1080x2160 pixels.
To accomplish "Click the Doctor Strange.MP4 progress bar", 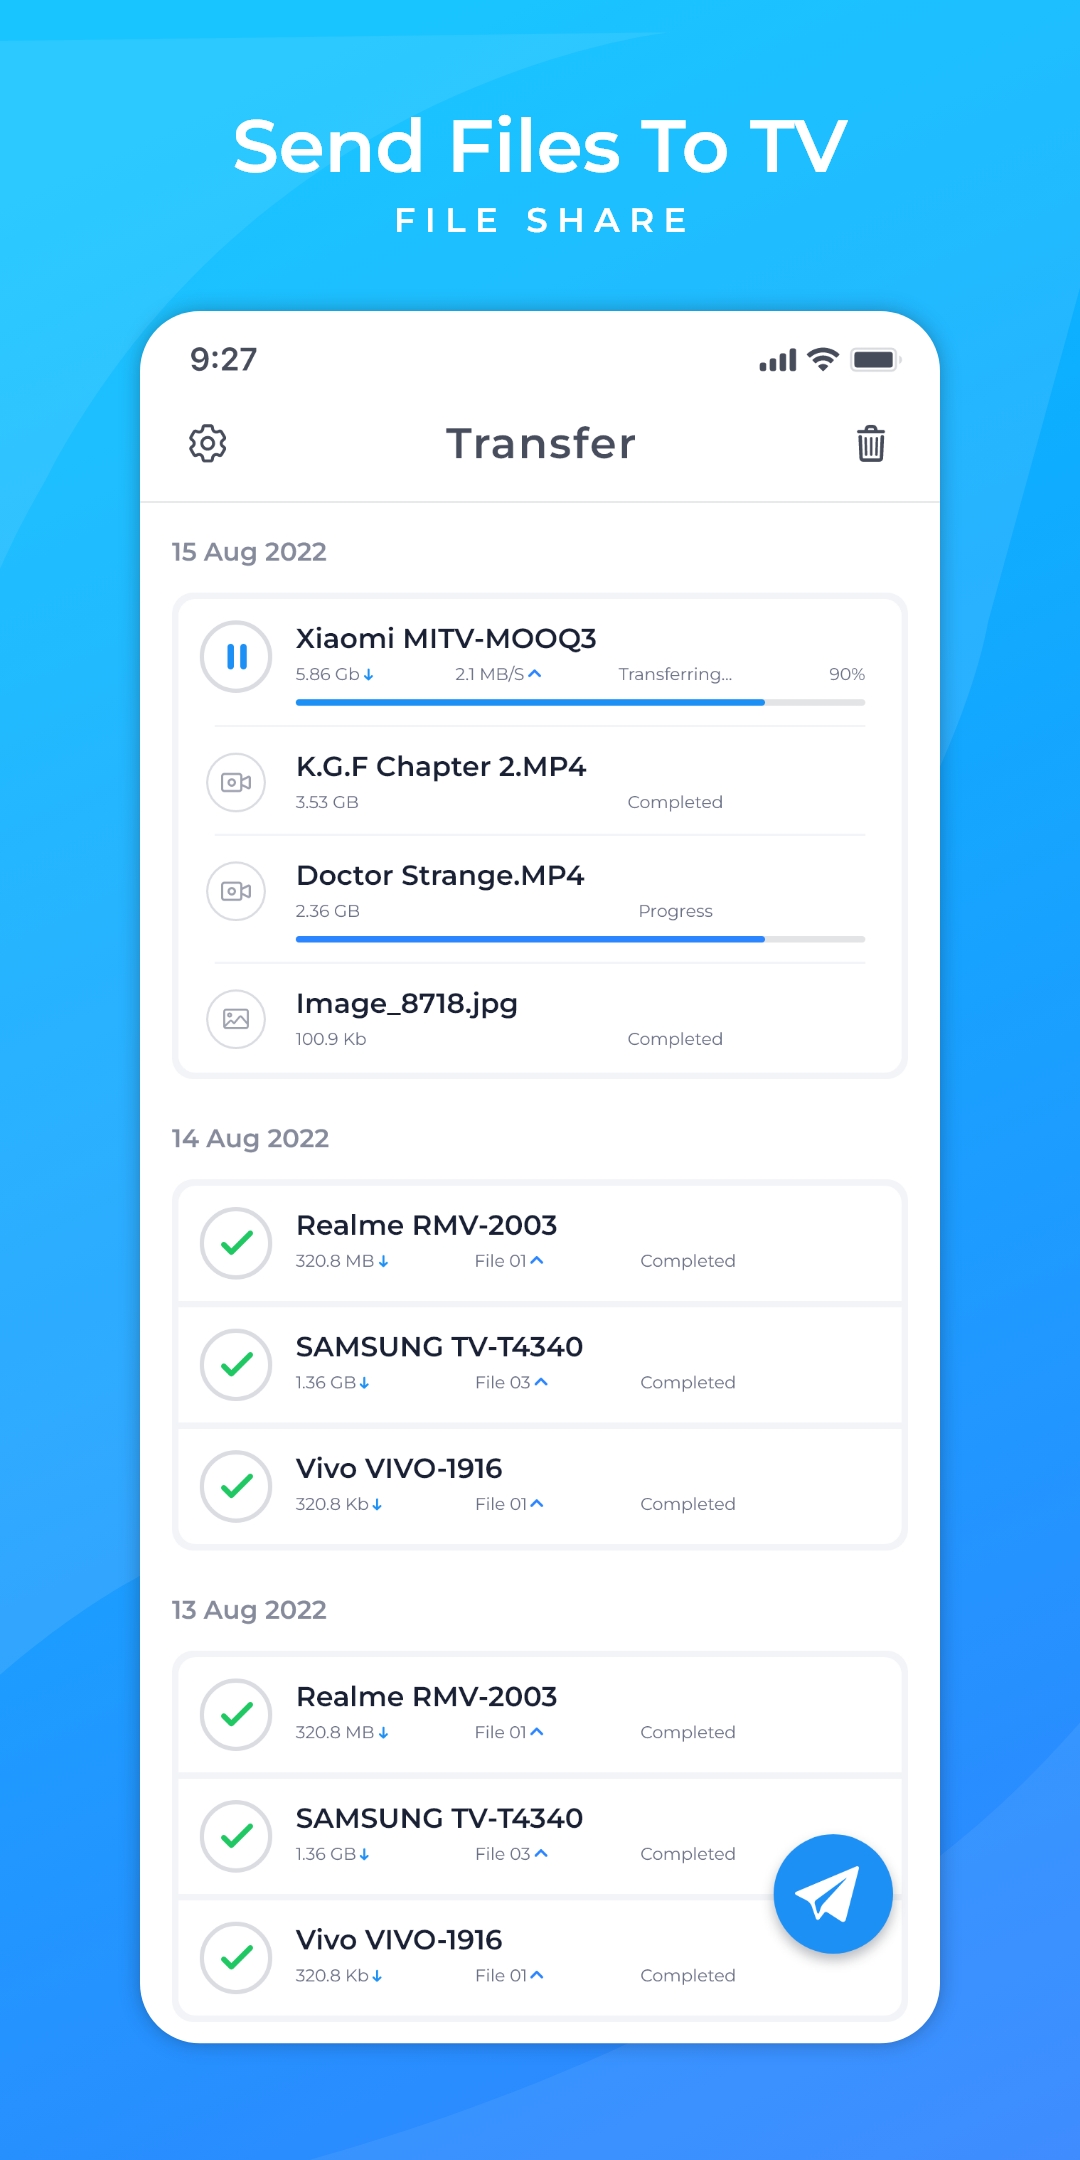I will tap(580, 939).
